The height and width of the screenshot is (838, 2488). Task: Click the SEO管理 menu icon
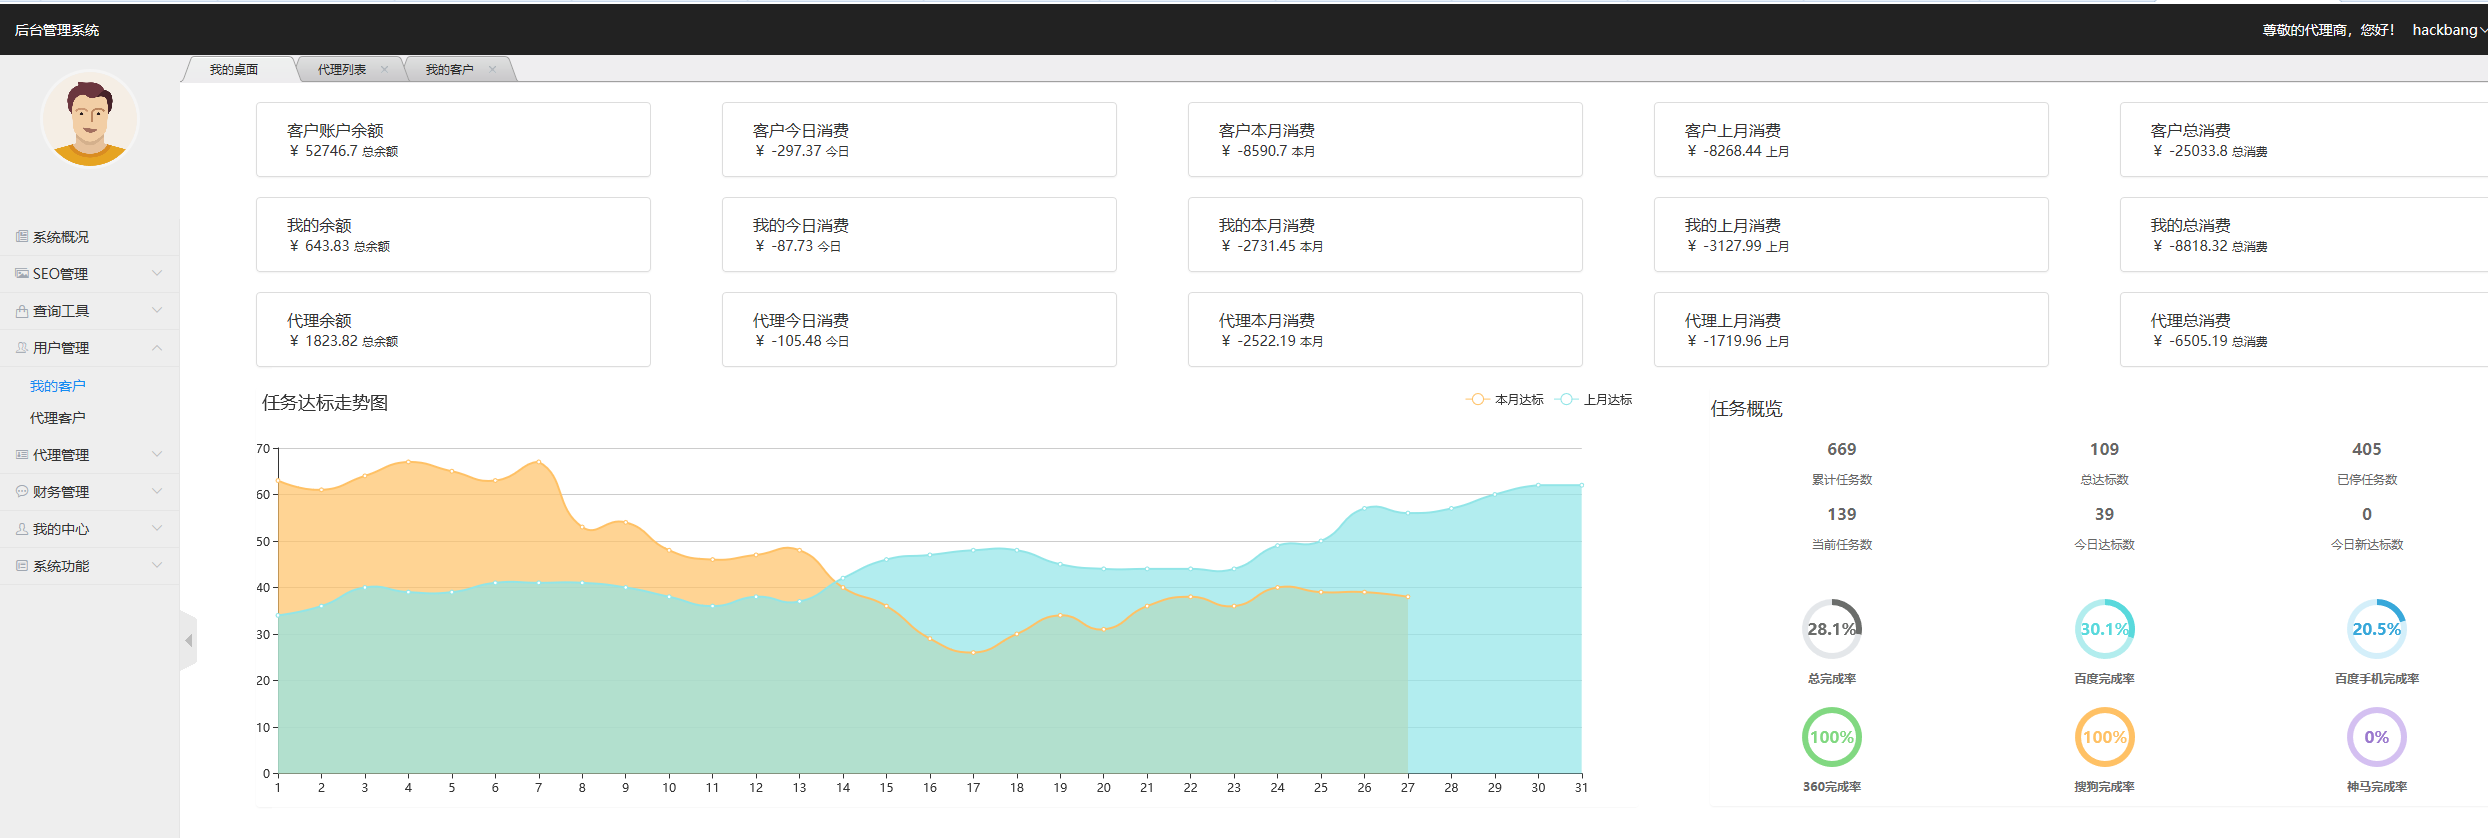[x=22, y=274]
